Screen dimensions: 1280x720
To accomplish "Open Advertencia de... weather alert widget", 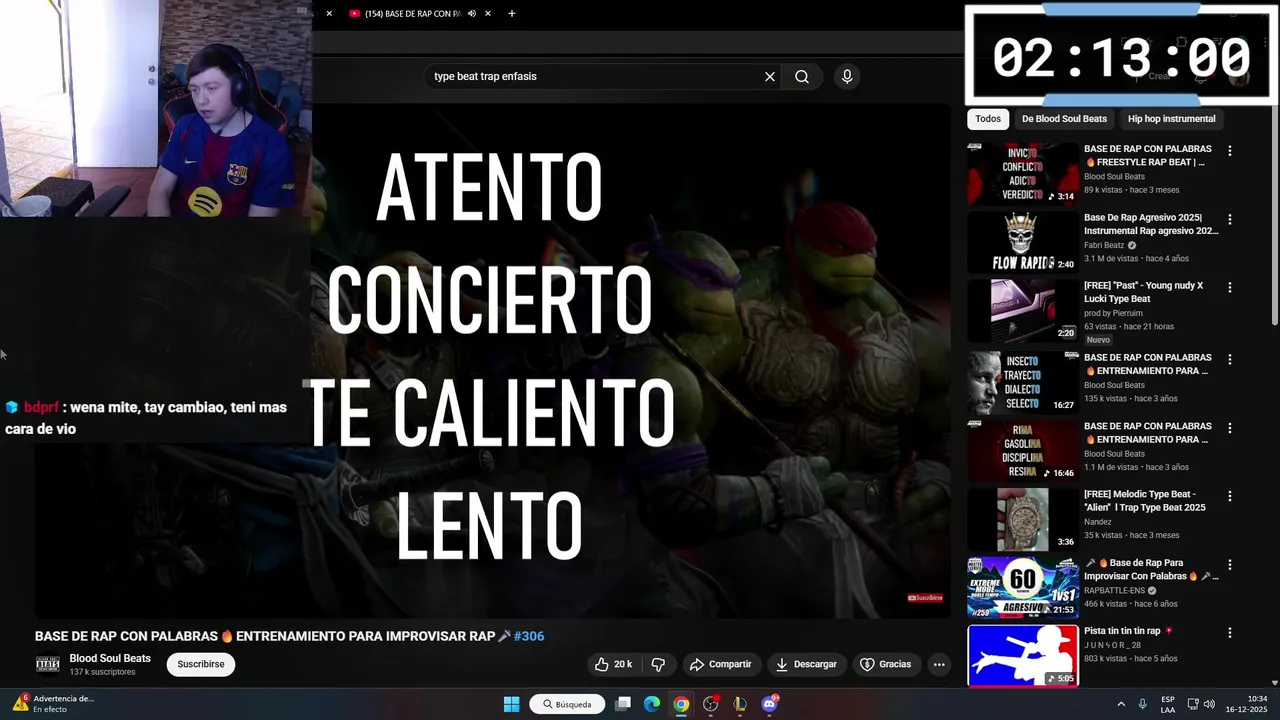I will (52, 704).
